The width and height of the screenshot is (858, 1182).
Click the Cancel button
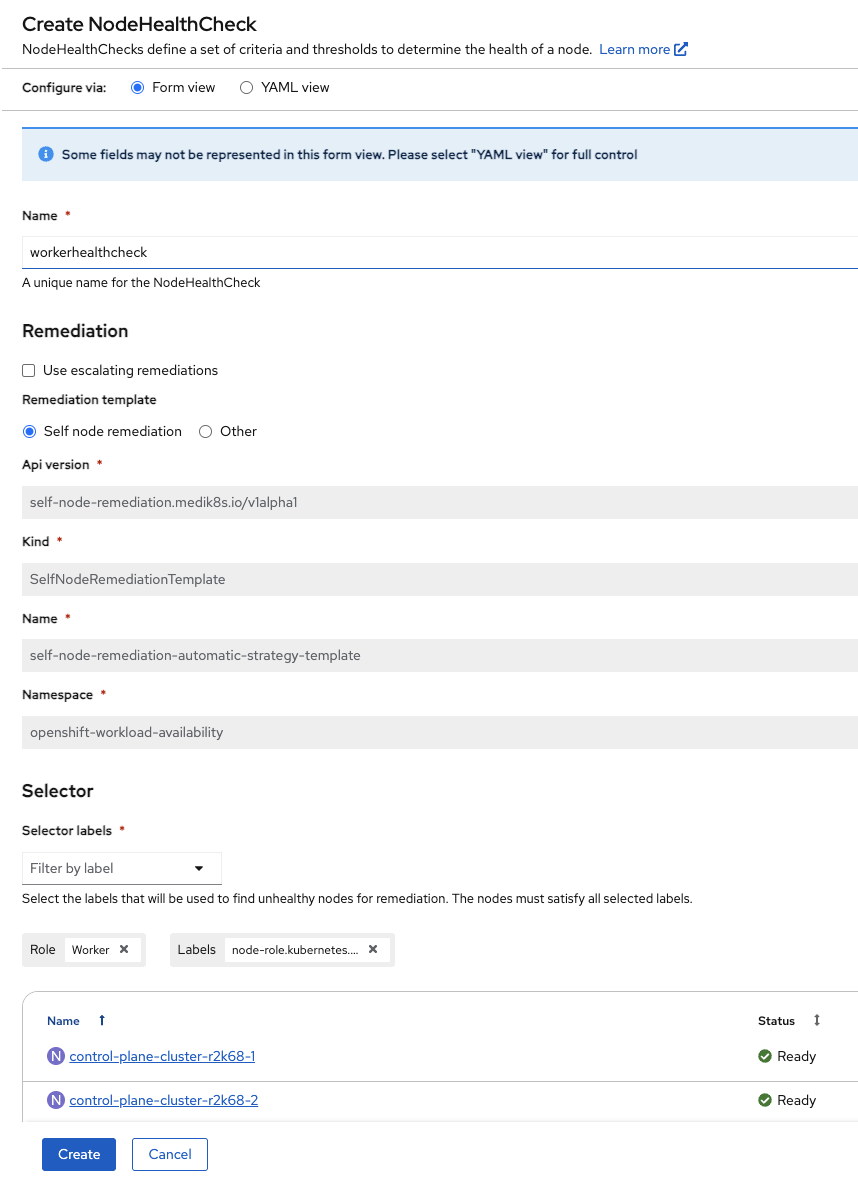(x=170, y=1154)
